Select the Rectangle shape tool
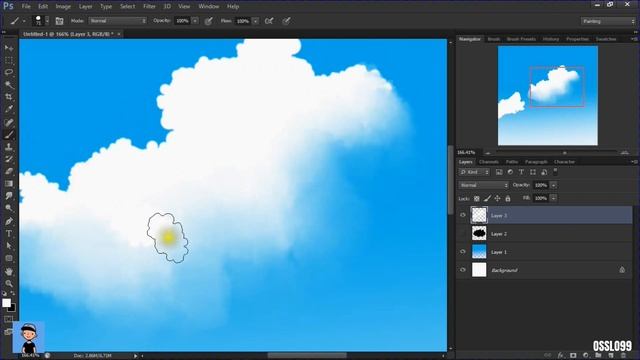This screenshot has height=360, width=640. (9, 258)
